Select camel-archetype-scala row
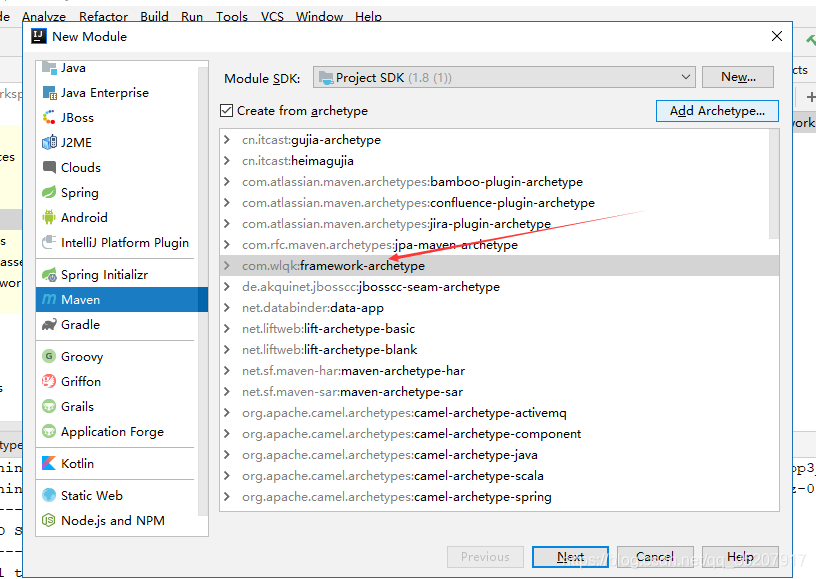The image size is (816, 579). [499, 475]
